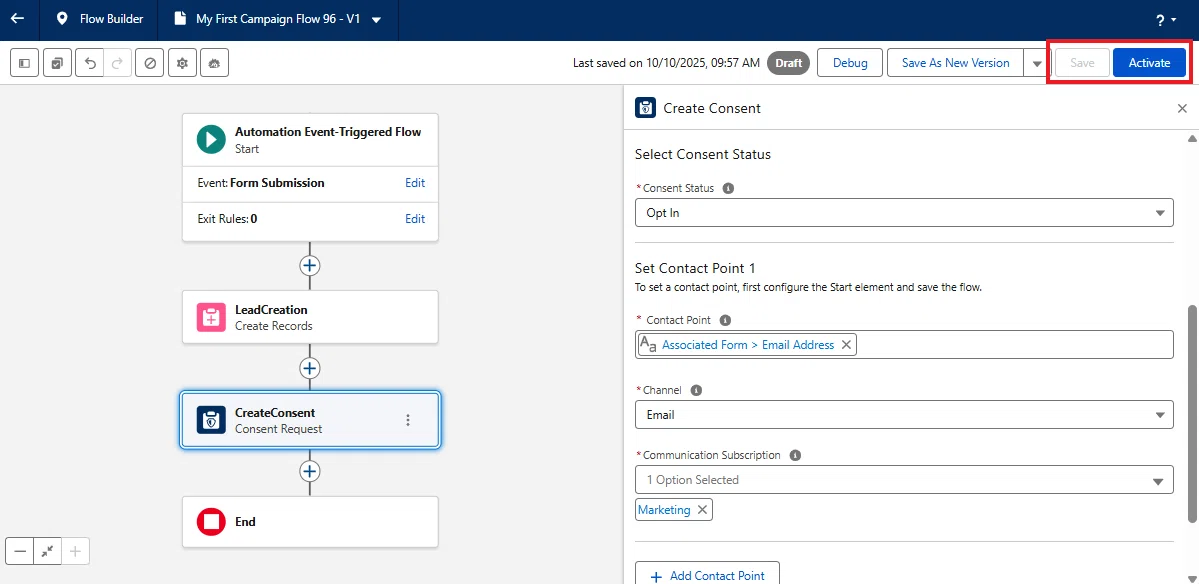The image size is (1199, 584).
Task: Select the End element icon
Action: (210, 522)
